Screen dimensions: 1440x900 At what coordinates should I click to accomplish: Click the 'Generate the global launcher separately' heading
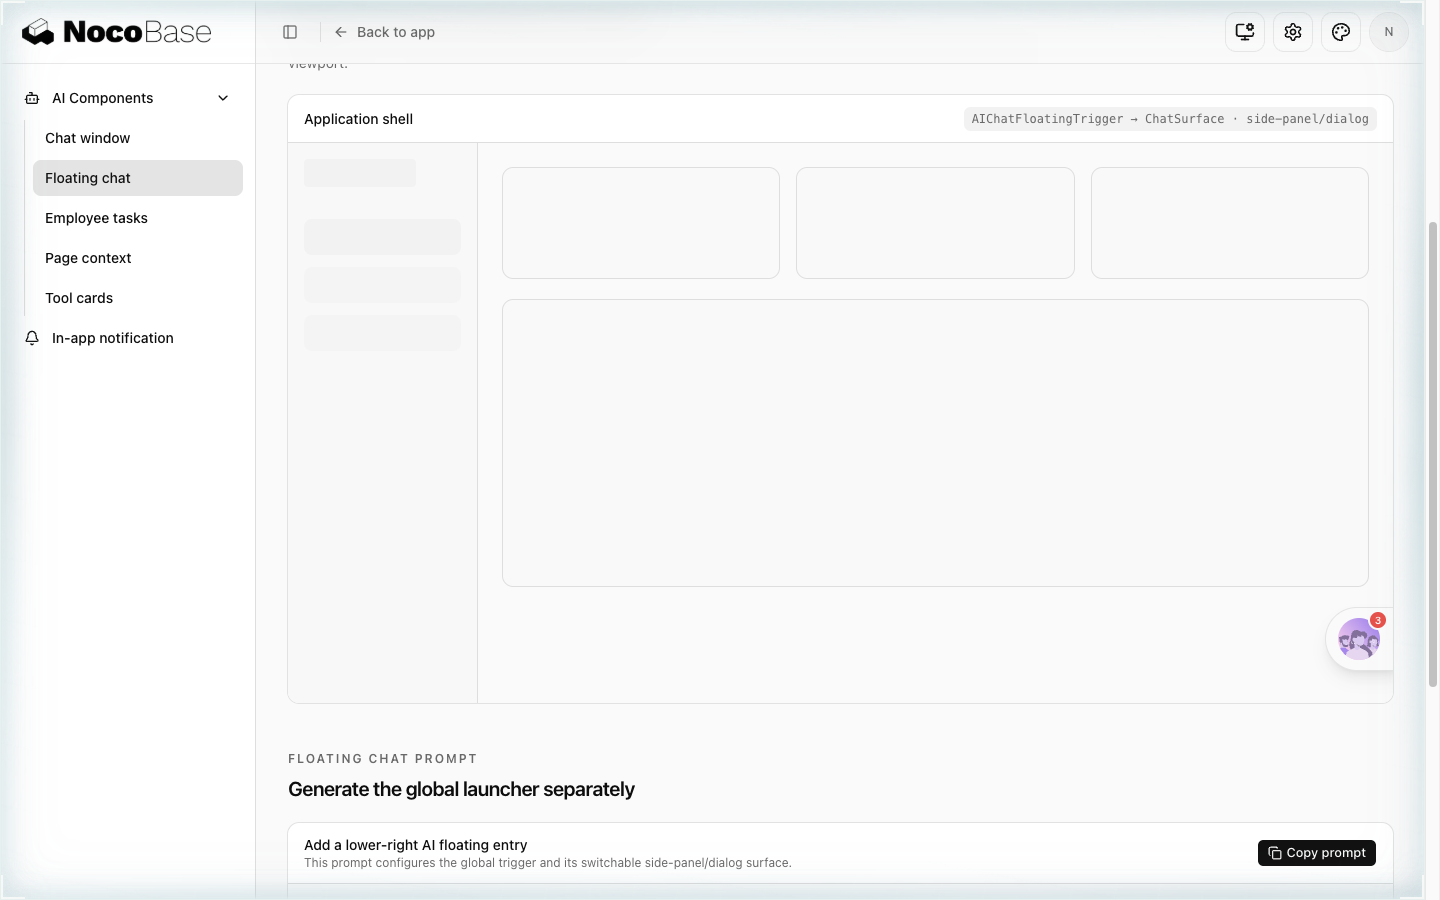[461, 790]
